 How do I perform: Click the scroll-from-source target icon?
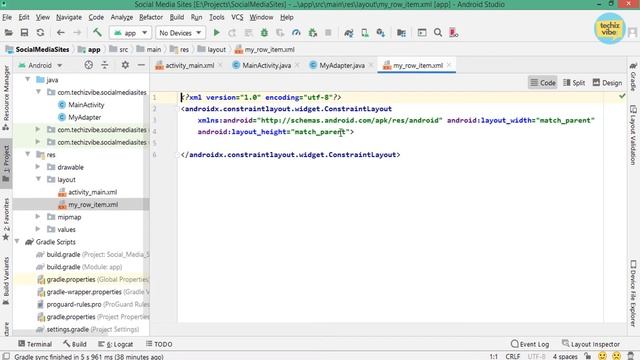click(89, 65)
